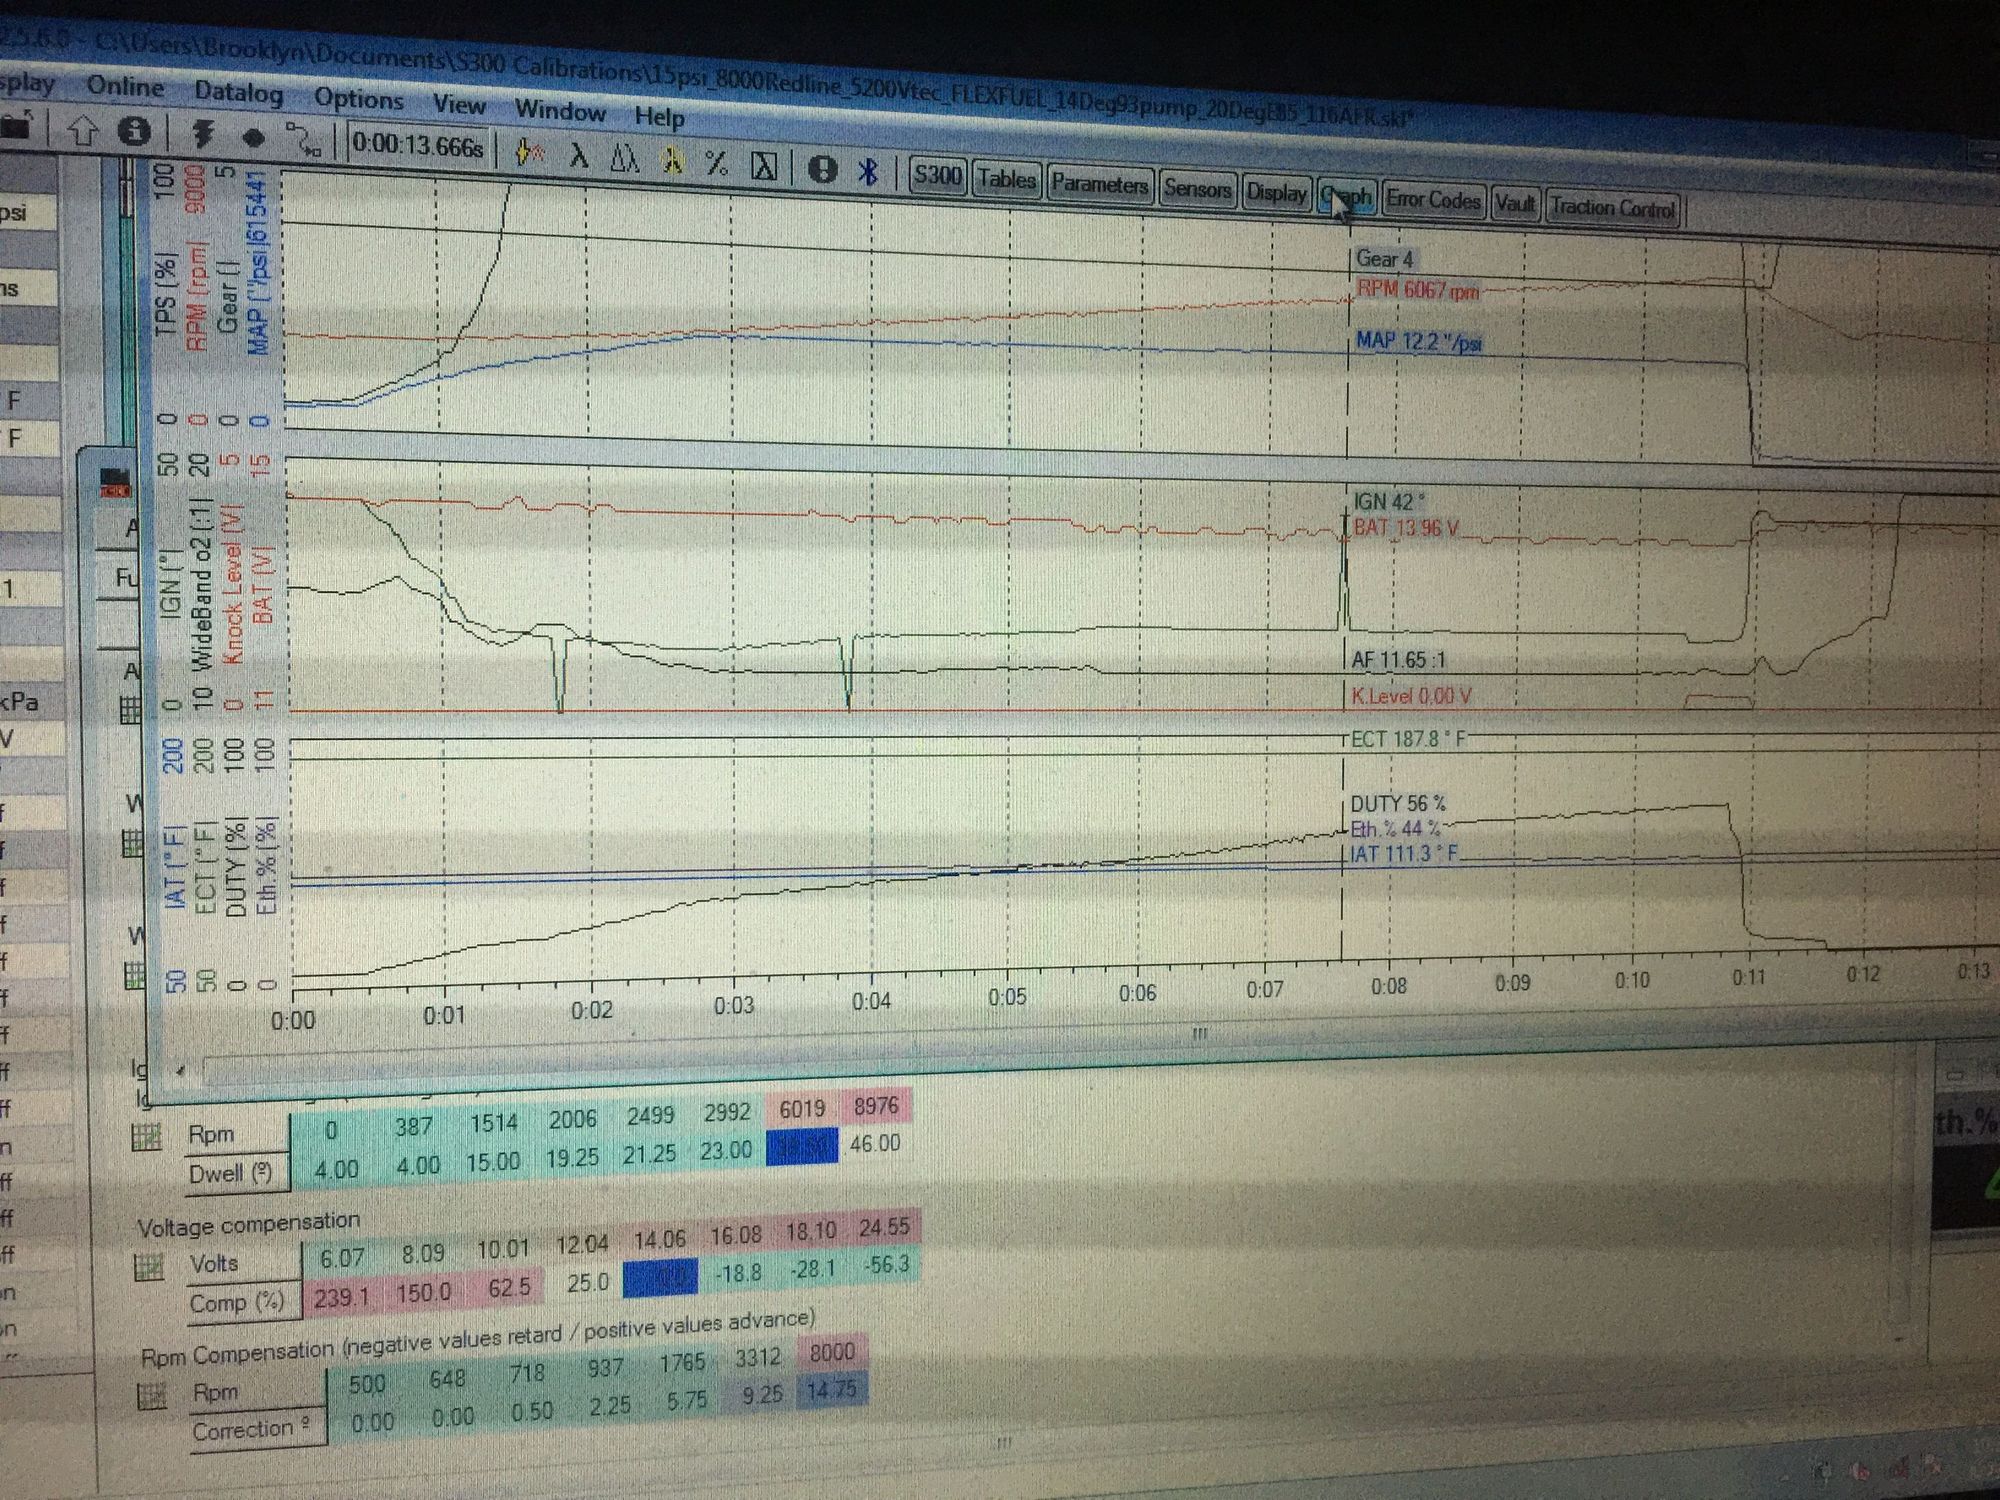Screen dimensions: 2000x1500
Task: Click grid icon beside Voltage compensation table
Action: (150, 1268)
